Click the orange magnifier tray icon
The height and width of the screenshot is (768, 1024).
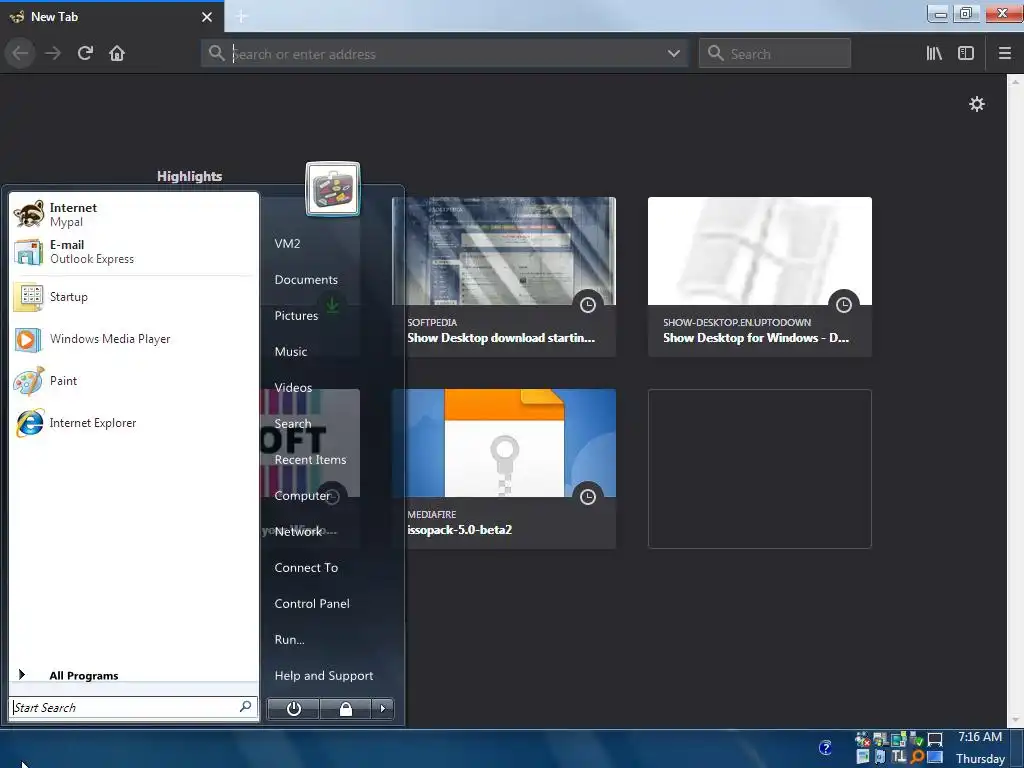(x=917, y=757)
